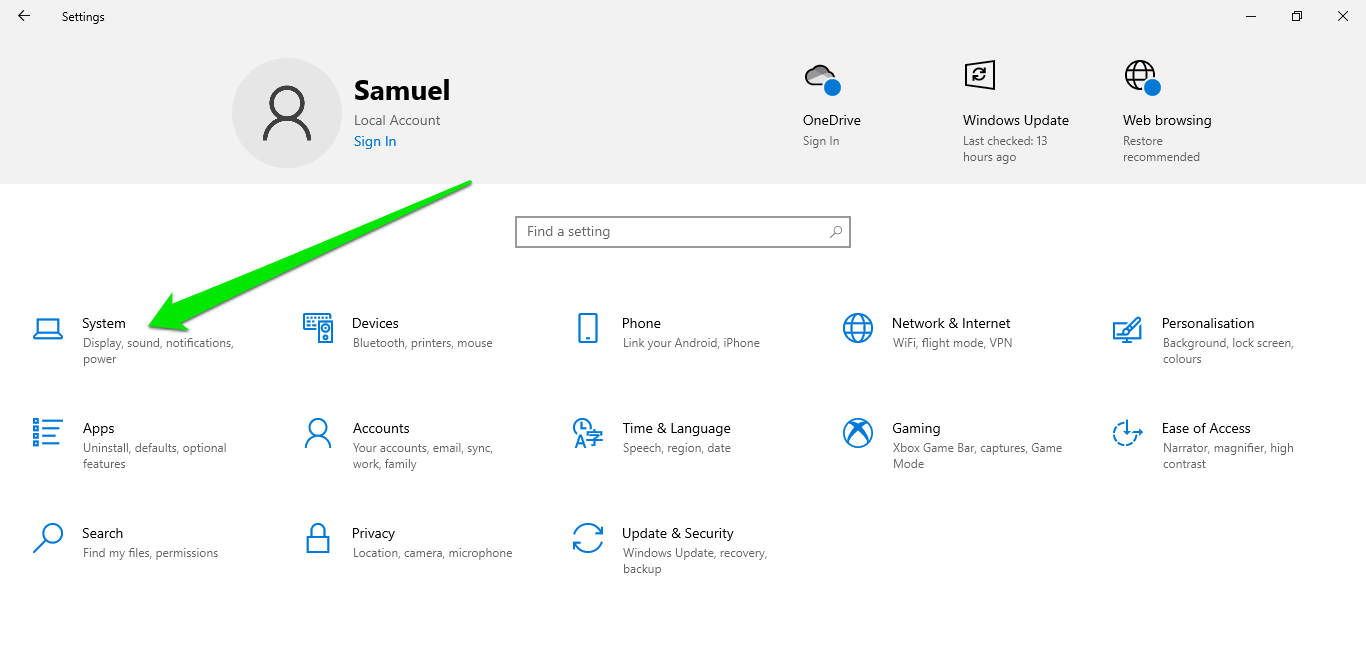Click the Sign In link under Local Account

375,141
